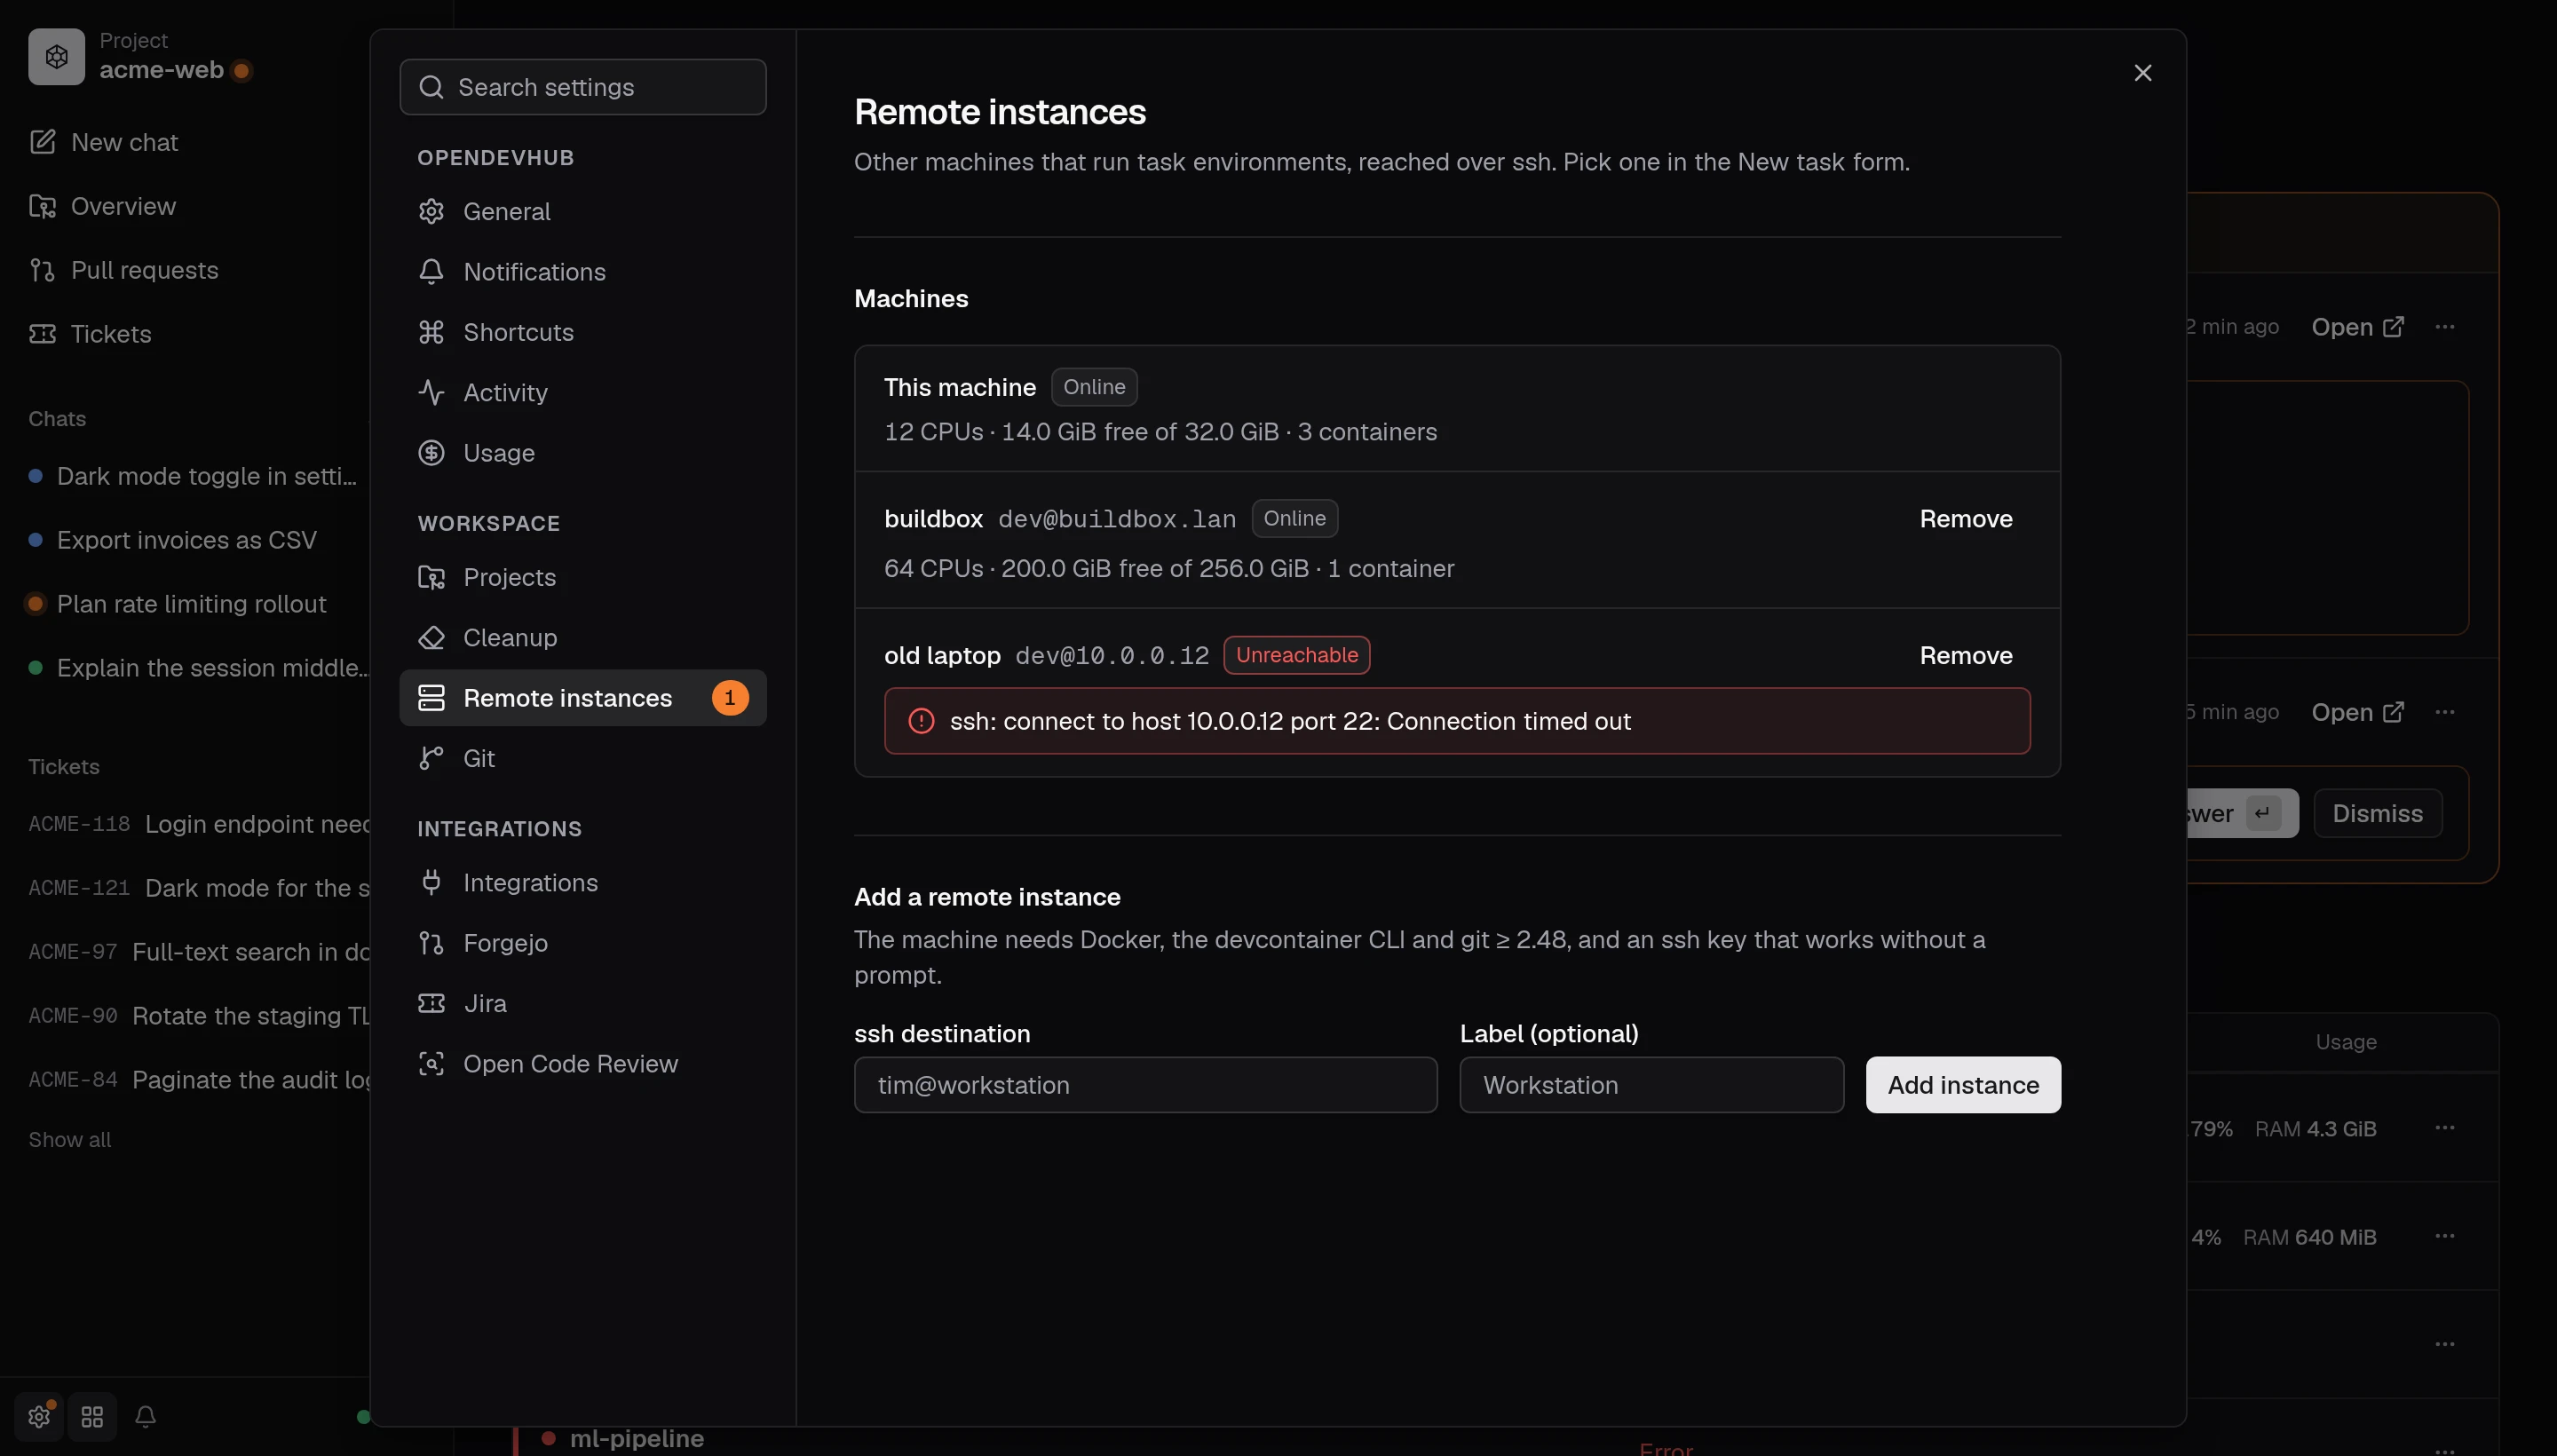Click the Dismiss button in background

pyautogui.click(x=2377, y=814)
